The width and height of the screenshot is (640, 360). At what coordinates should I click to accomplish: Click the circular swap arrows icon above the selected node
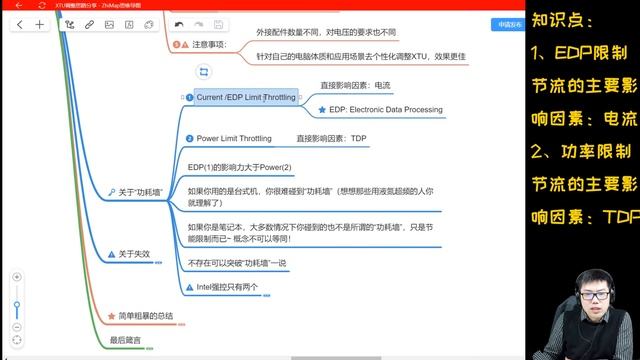click(x=204, y=72)
